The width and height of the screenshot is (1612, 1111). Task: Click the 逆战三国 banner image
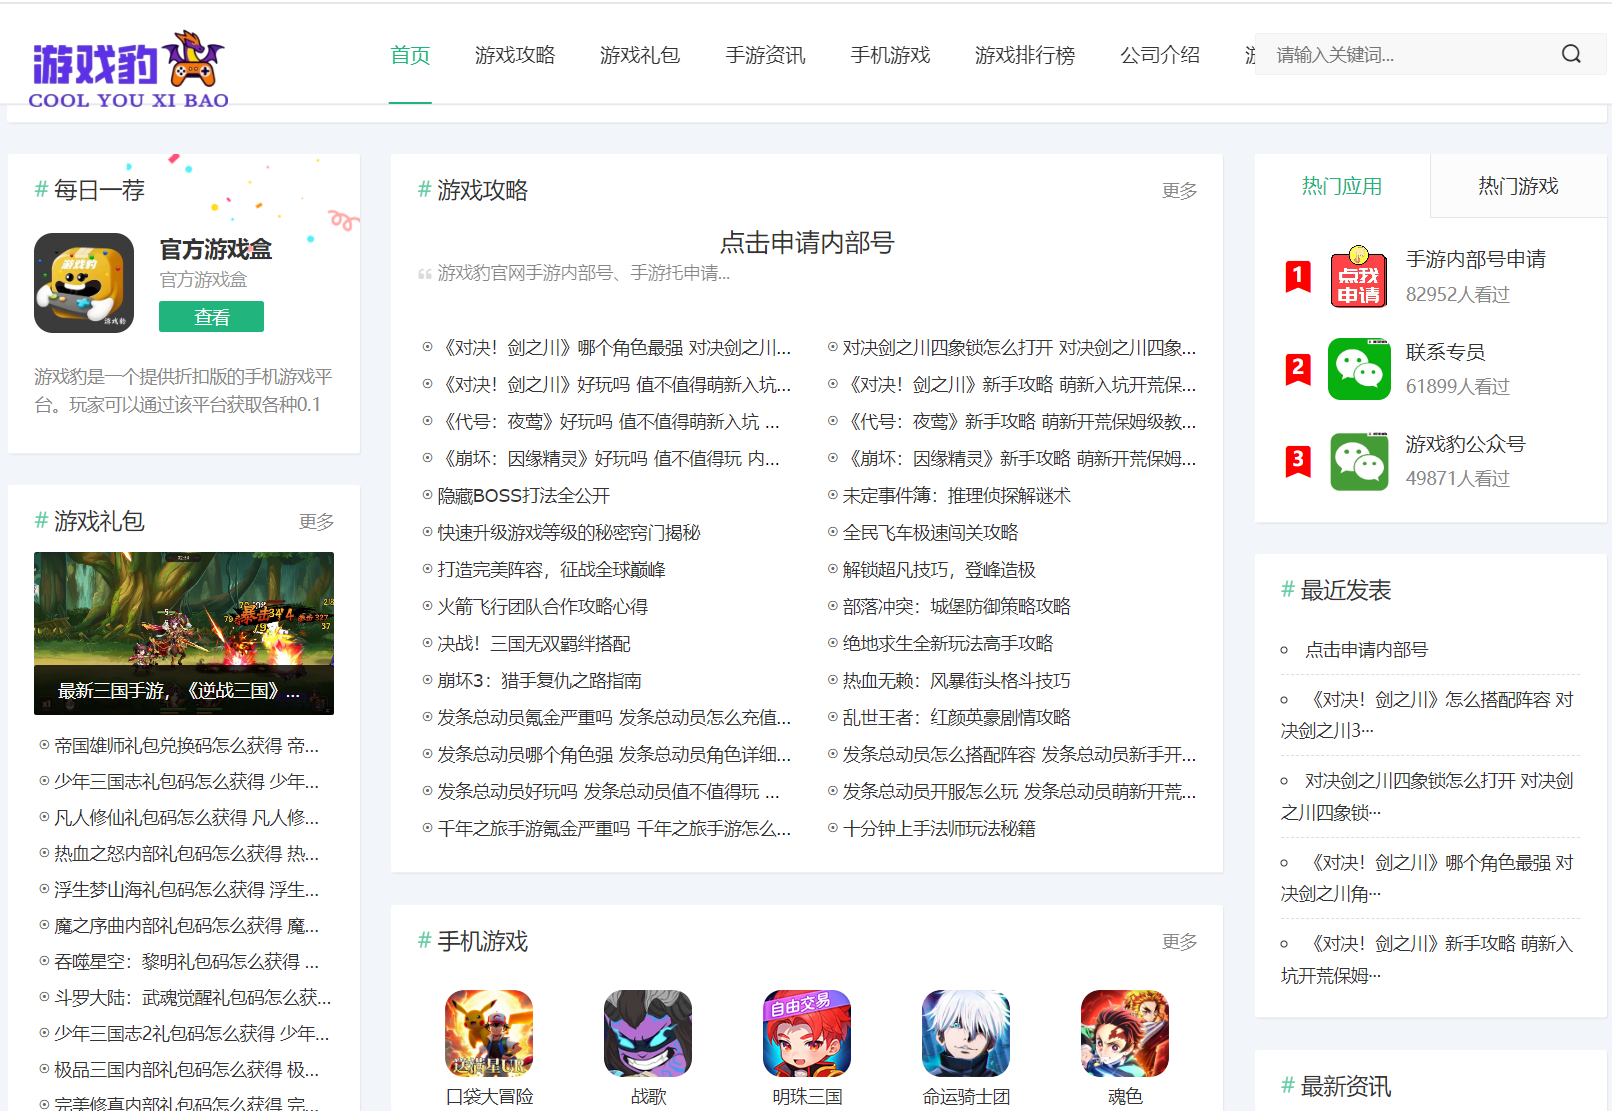click(x=183, y=633)
